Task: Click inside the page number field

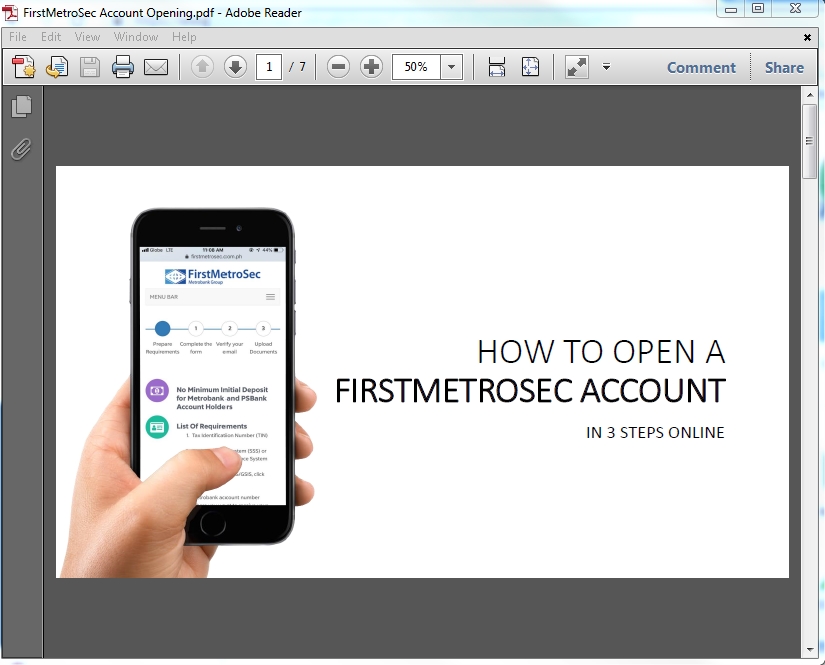Action: click(x=268, y=66)
